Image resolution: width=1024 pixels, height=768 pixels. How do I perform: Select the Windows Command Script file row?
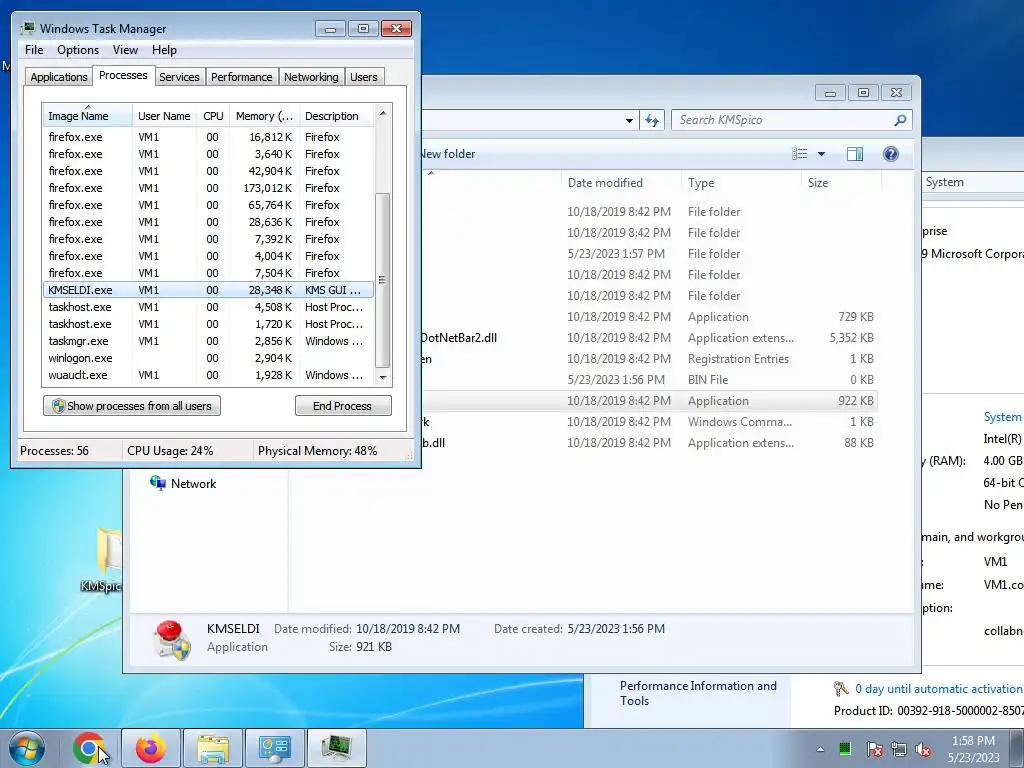[649, 422]
